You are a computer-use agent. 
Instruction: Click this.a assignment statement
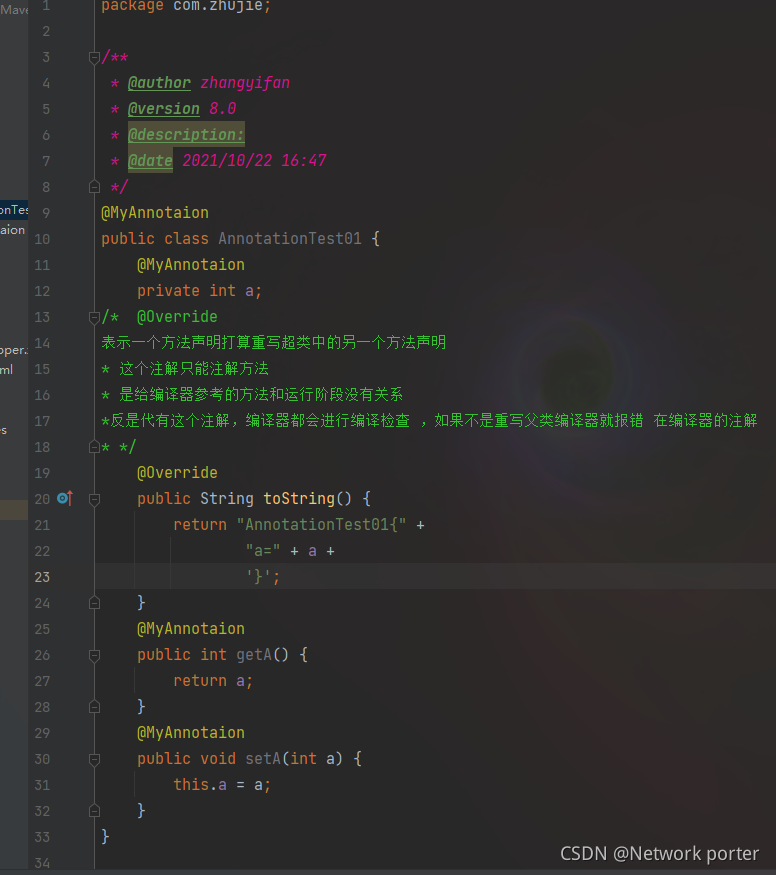(222, 785)
